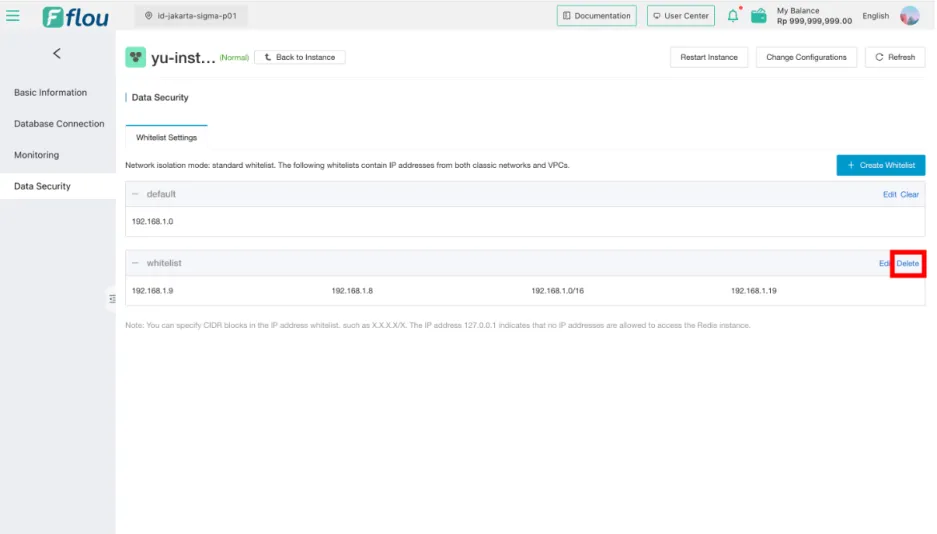Open Basic Information section
The height and width of the screenshot is (534, 937).
click(50, 93)
